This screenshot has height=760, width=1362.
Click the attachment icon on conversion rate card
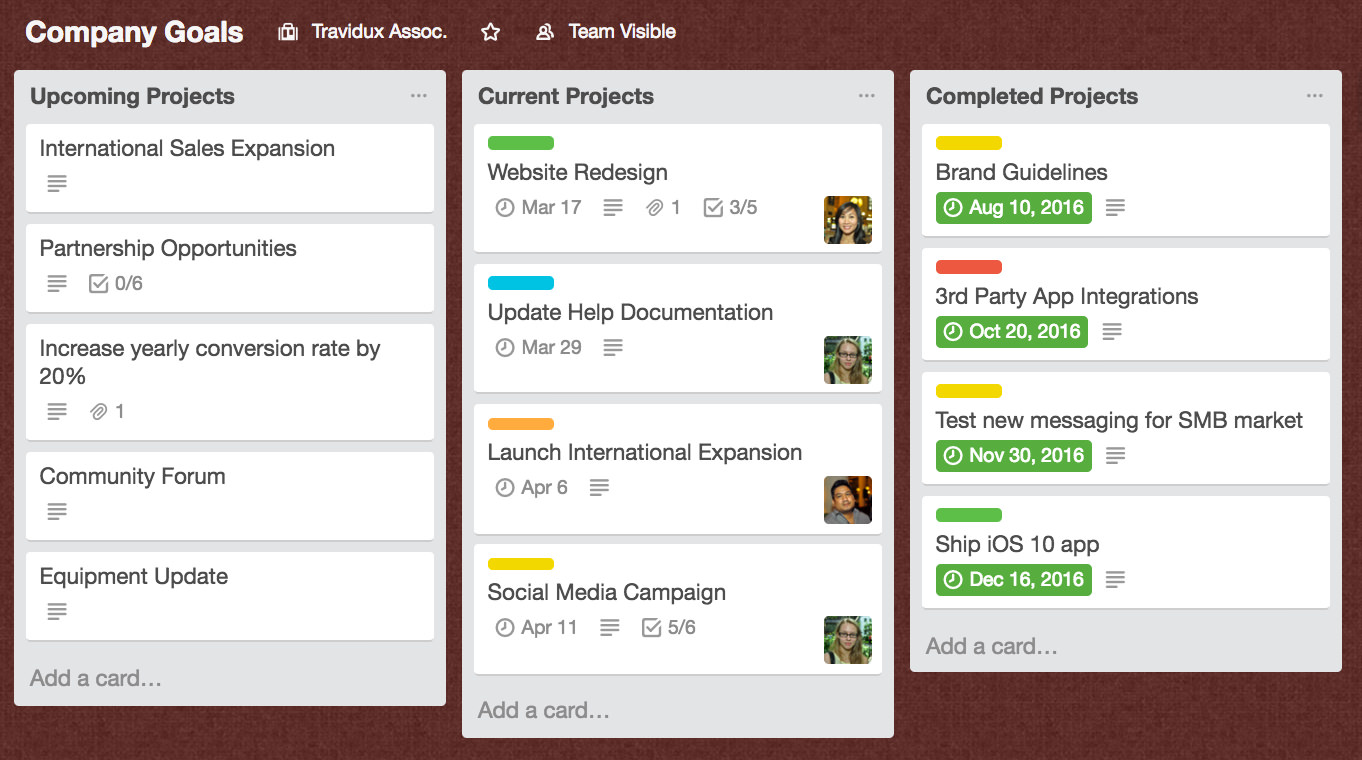99,412
